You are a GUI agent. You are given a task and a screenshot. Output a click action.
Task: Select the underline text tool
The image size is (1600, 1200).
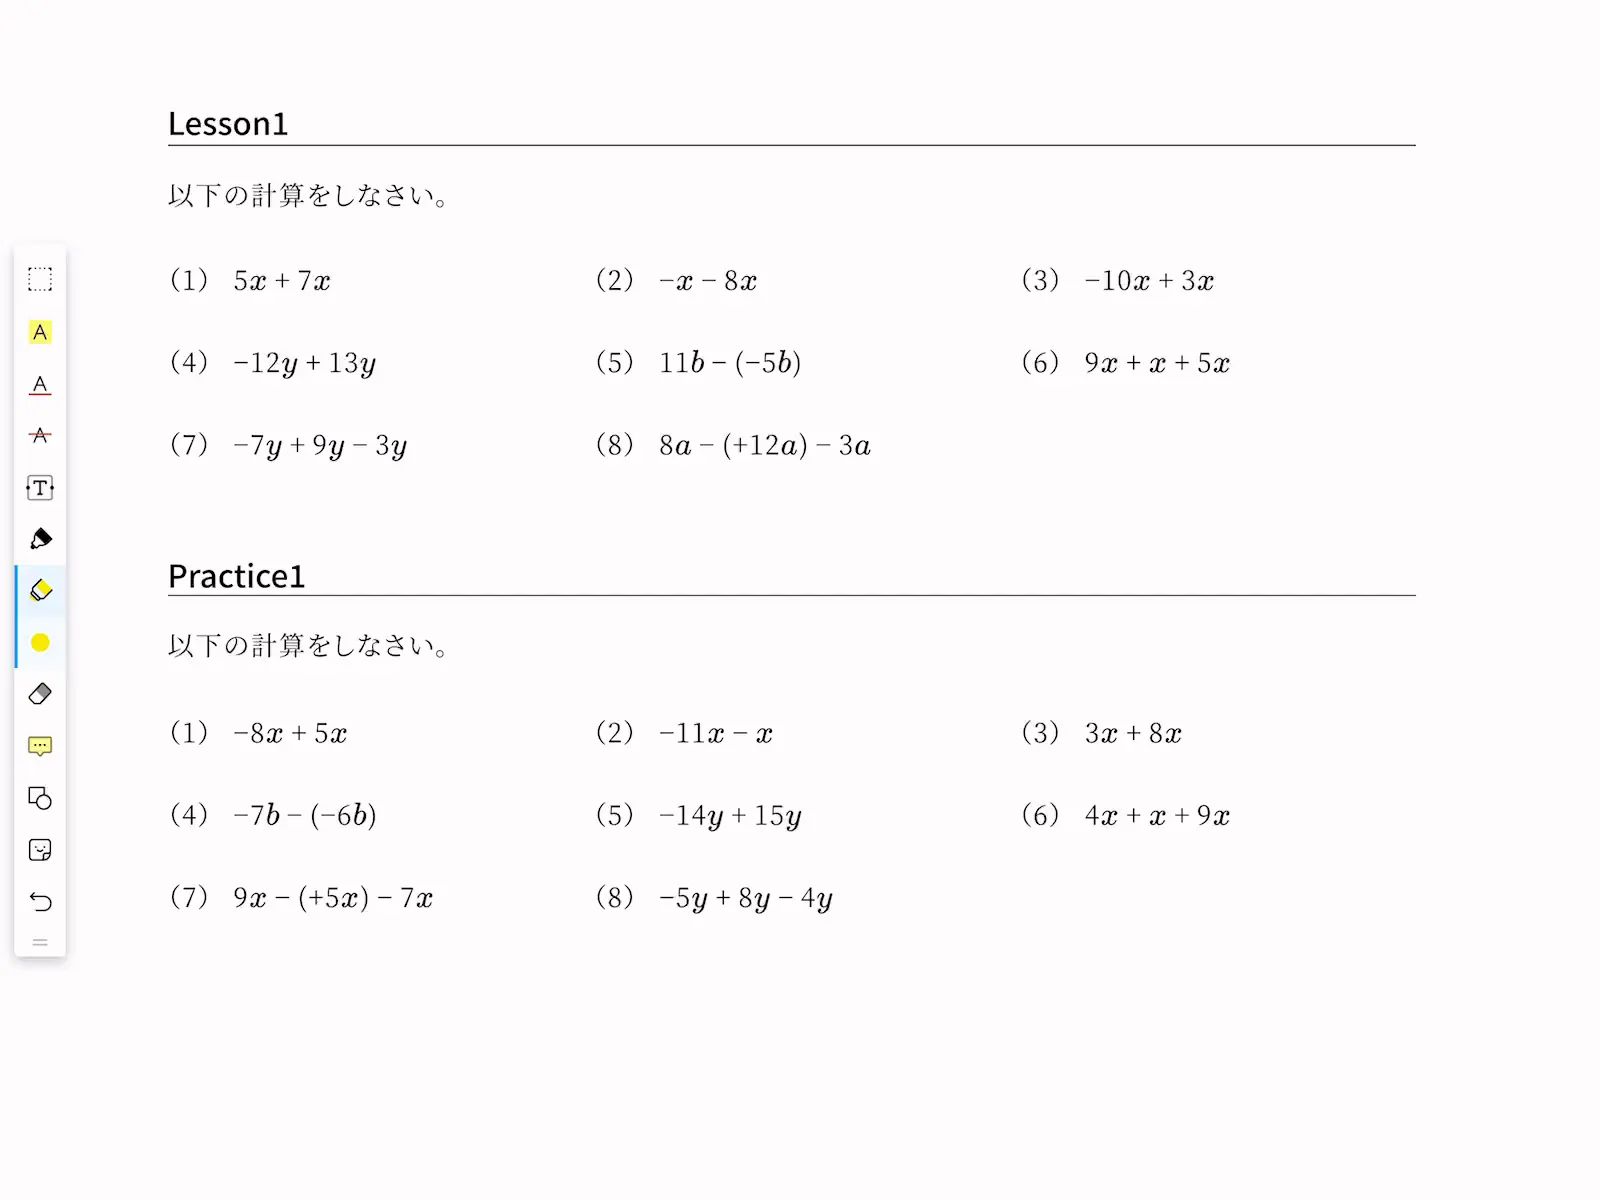[x=40, y=384]
